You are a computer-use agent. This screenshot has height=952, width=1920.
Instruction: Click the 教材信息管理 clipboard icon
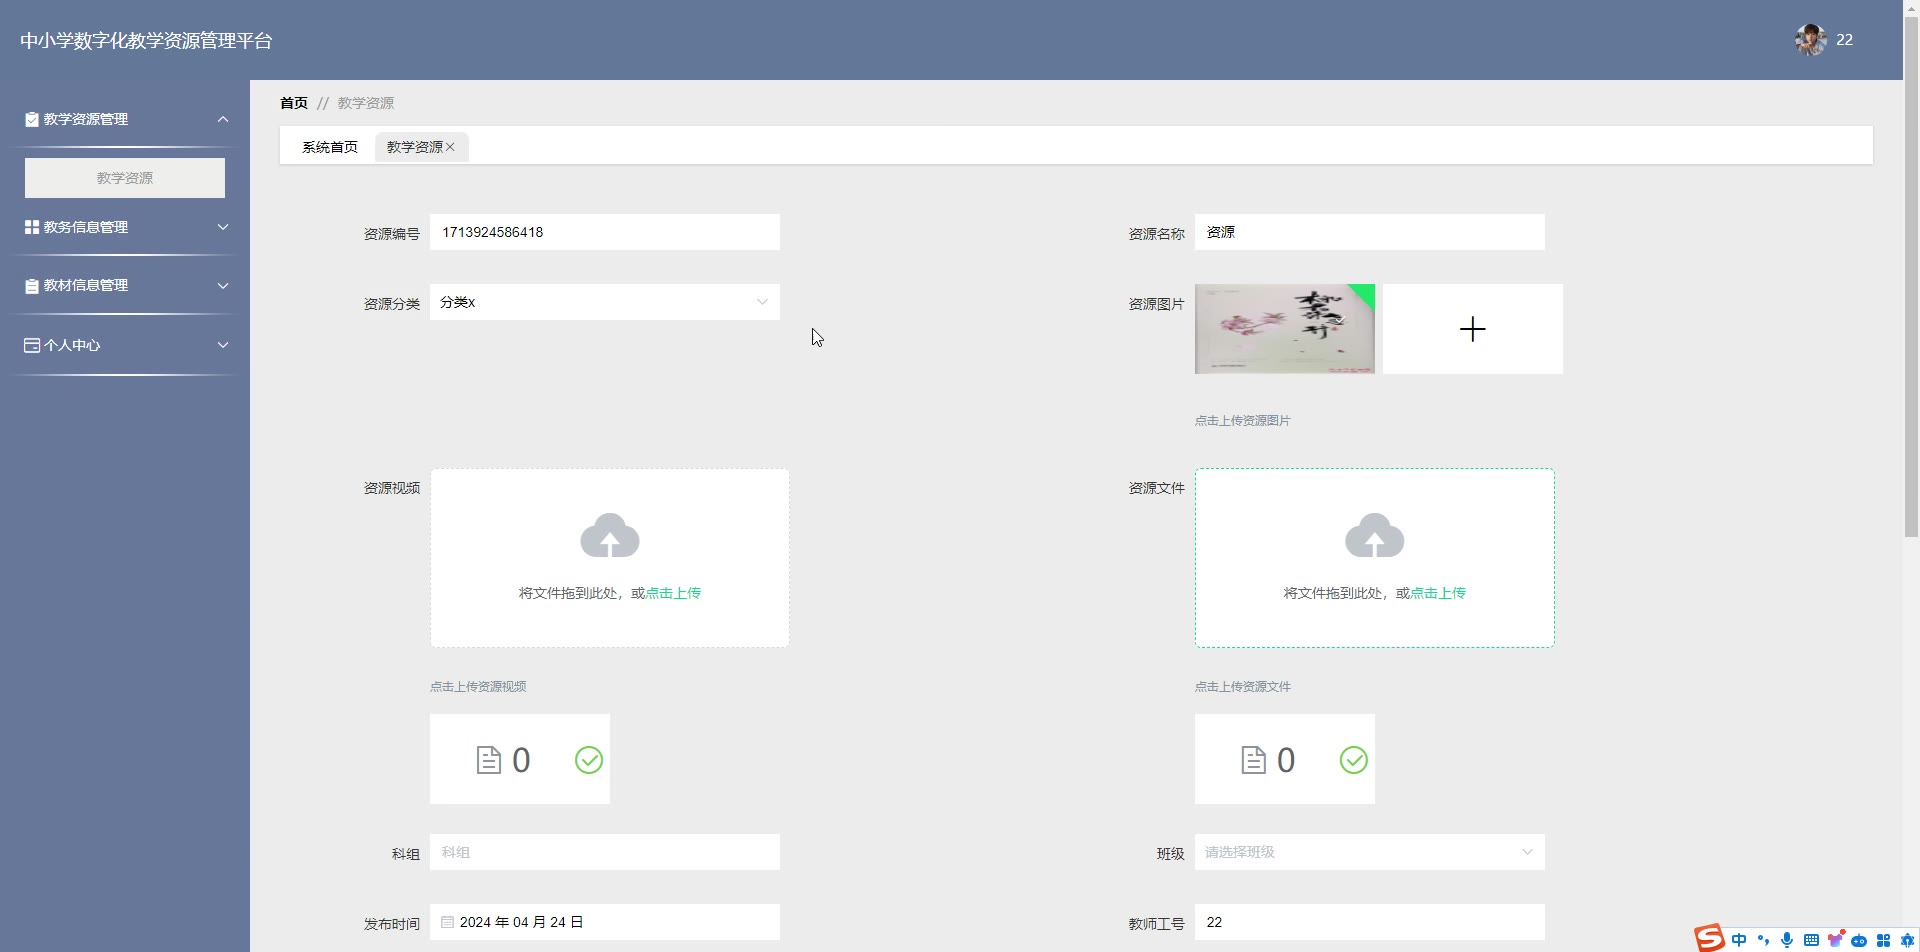tap(32, 286)
